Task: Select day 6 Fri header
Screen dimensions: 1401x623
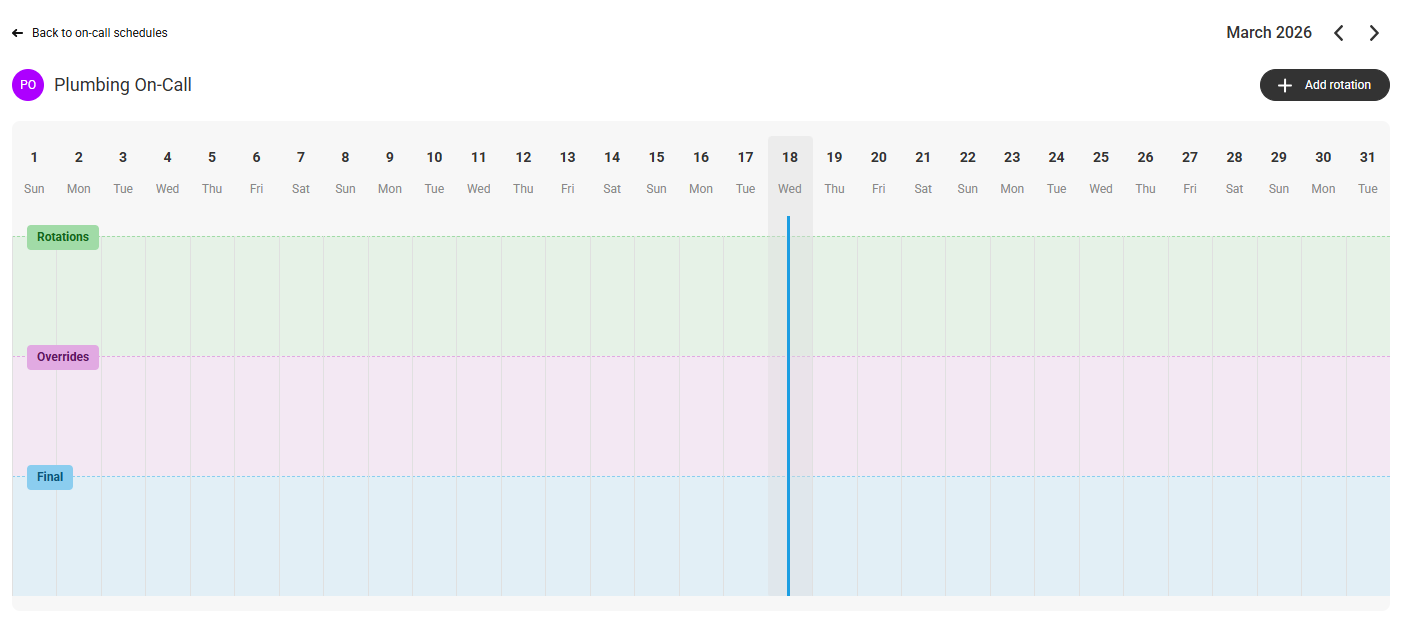Action: pyautogui.click(x=257, y=172)
